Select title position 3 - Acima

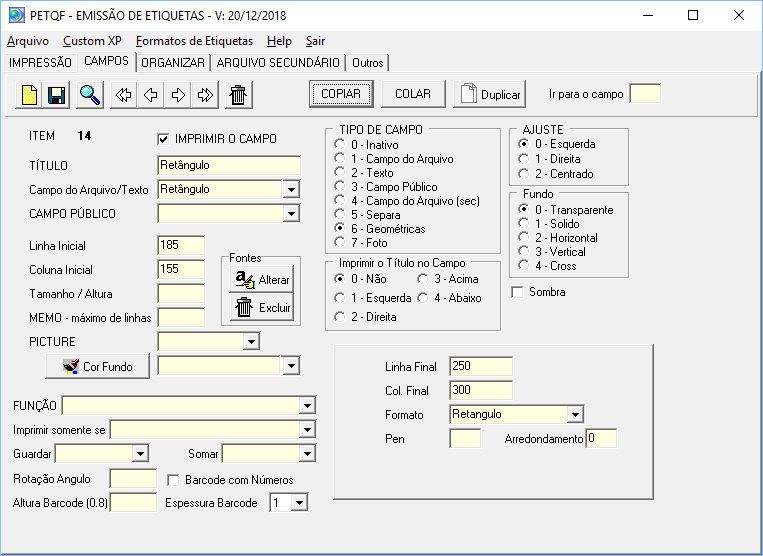422,279
